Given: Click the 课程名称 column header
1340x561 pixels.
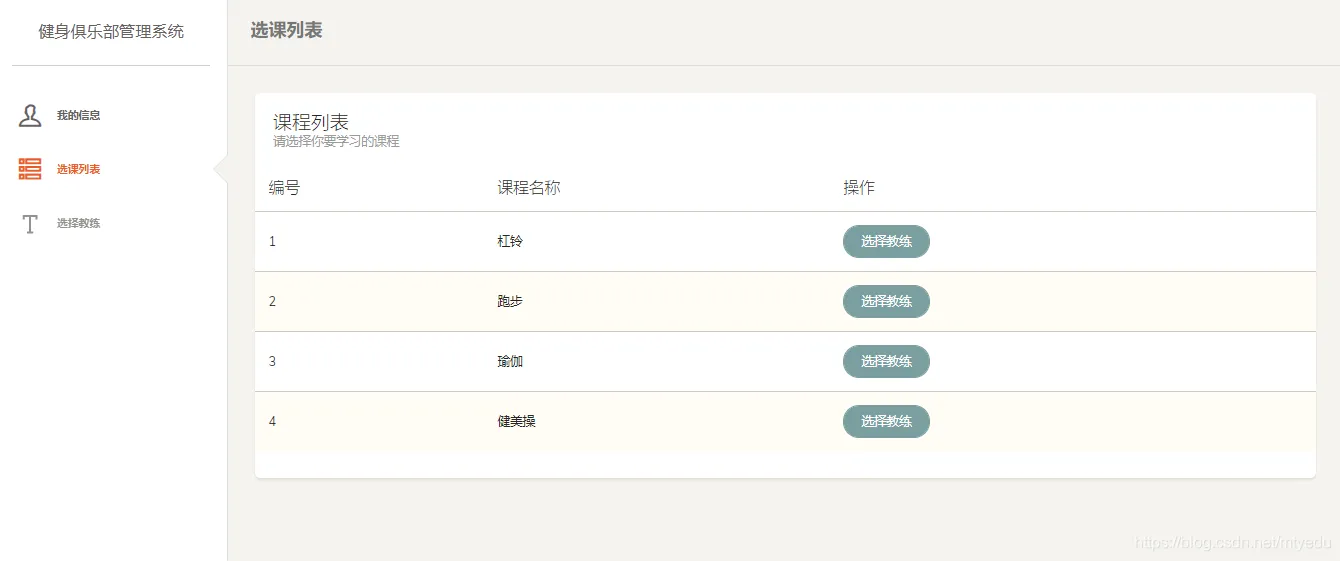Looking at the screenshot, I should (529, 187).
